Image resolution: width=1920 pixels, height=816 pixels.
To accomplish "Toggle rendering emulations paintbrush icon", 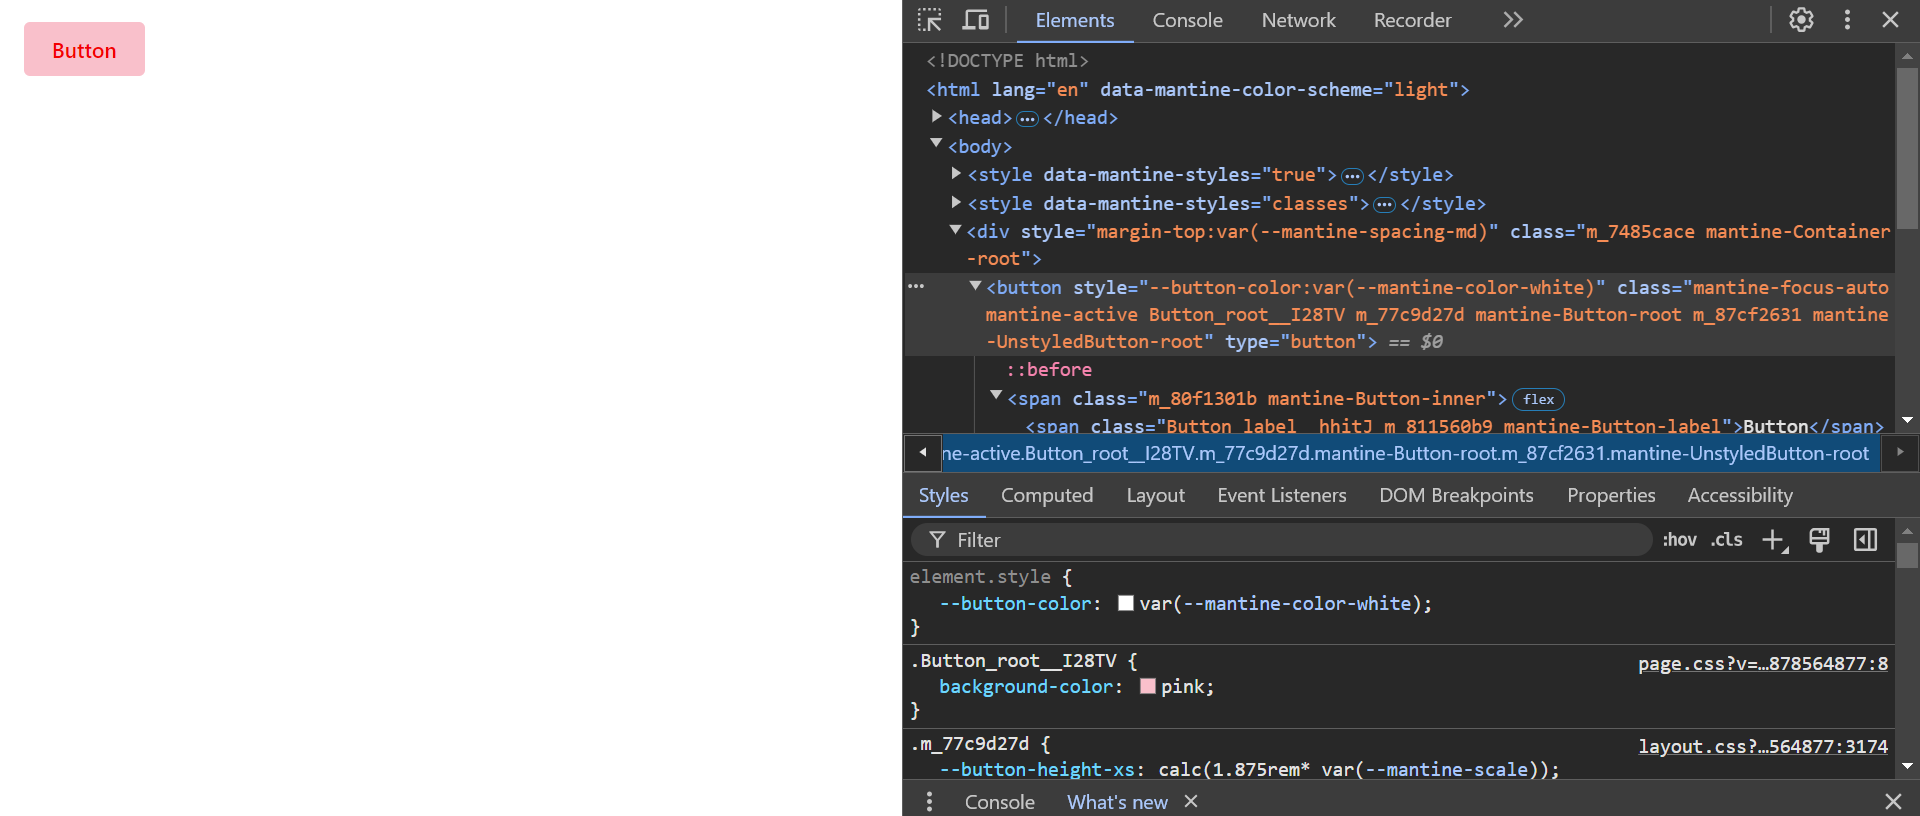I will [1819, 540].
